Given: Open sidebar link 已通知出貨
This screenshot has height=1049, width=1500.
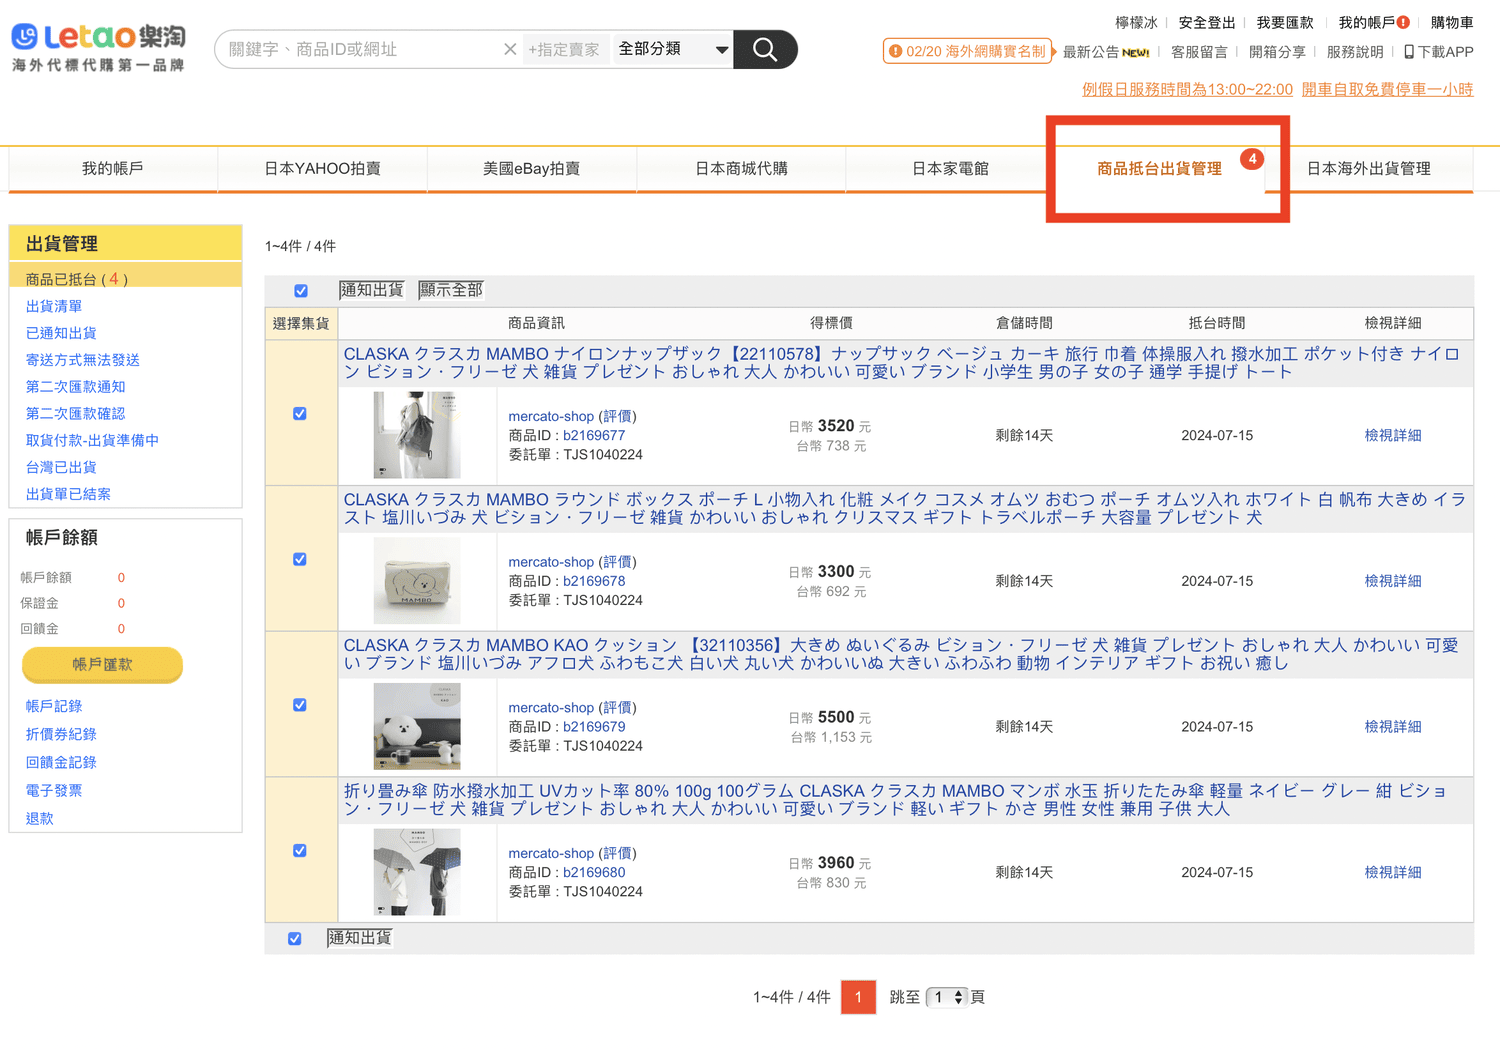Looking at the screenshot, I should (61, 333).
